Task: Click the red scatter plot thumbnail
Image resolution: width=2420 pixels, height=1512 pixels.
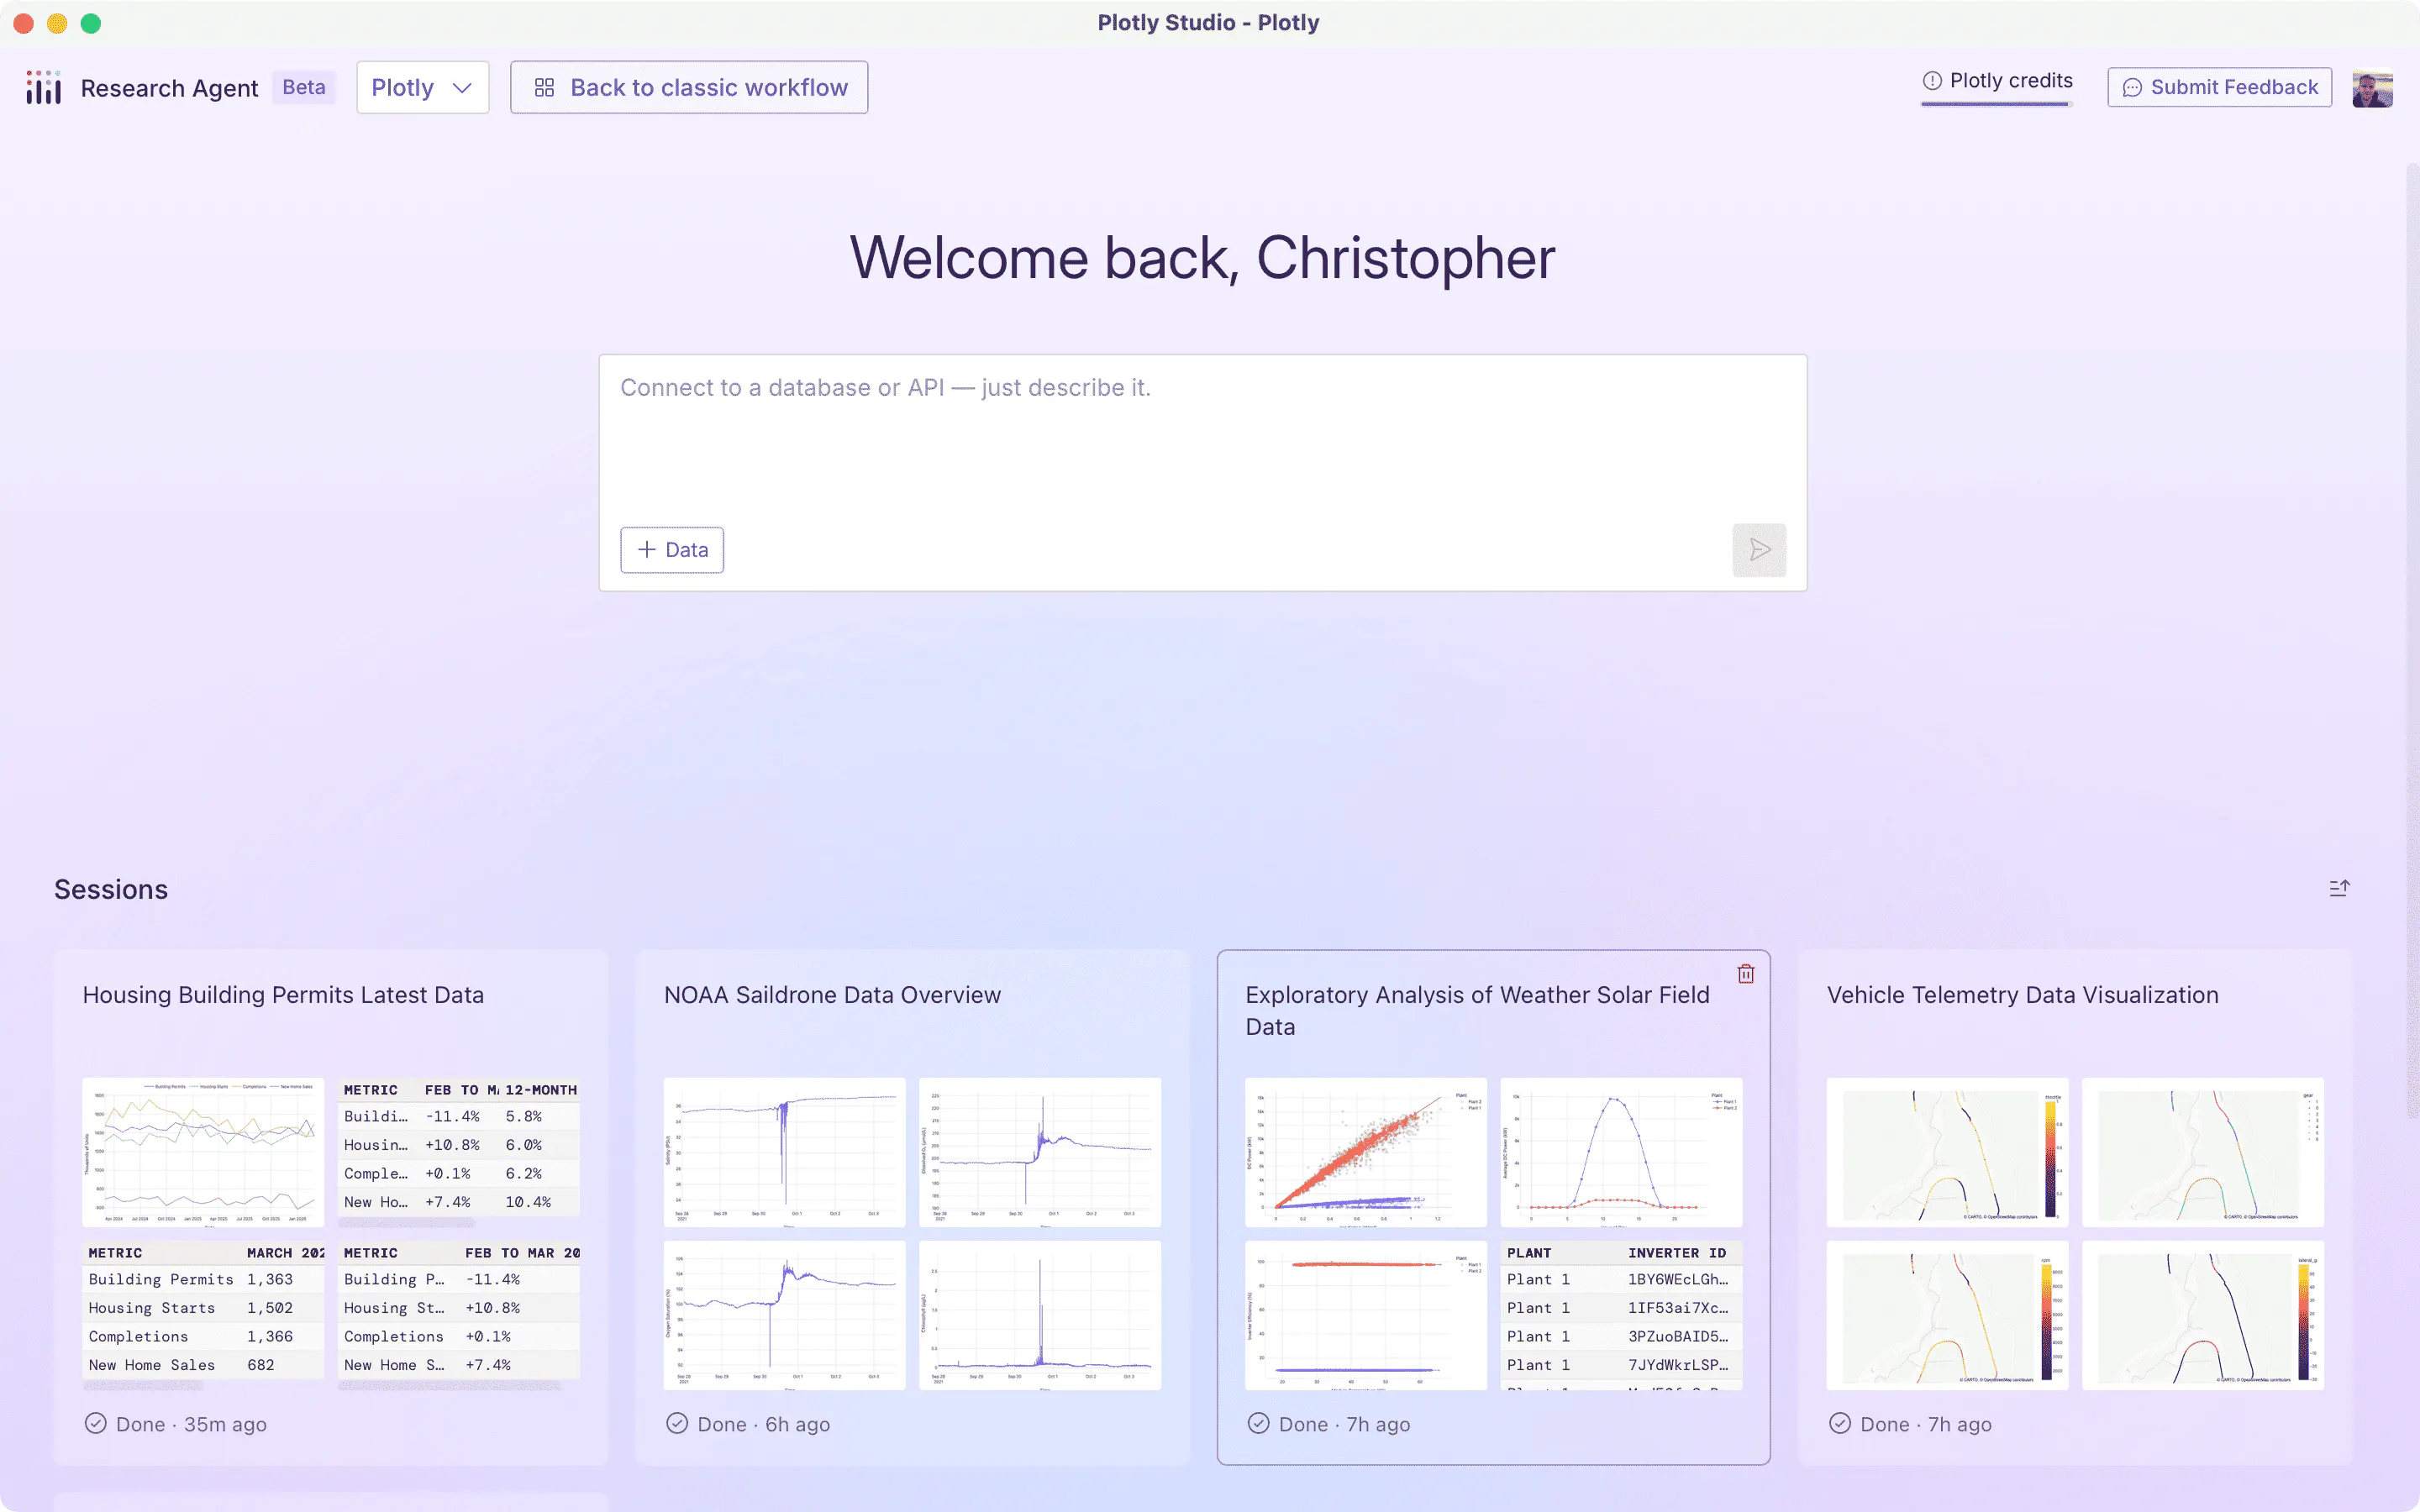Action: [x=1365, y=1152]
